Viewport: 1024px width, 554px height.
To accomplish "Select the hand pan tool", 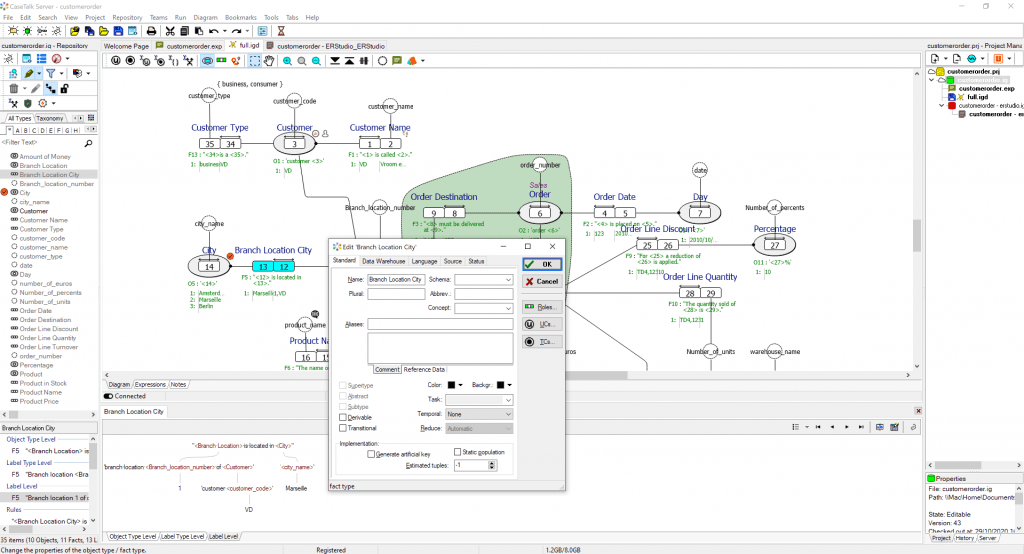I will (x=269, y=61).
